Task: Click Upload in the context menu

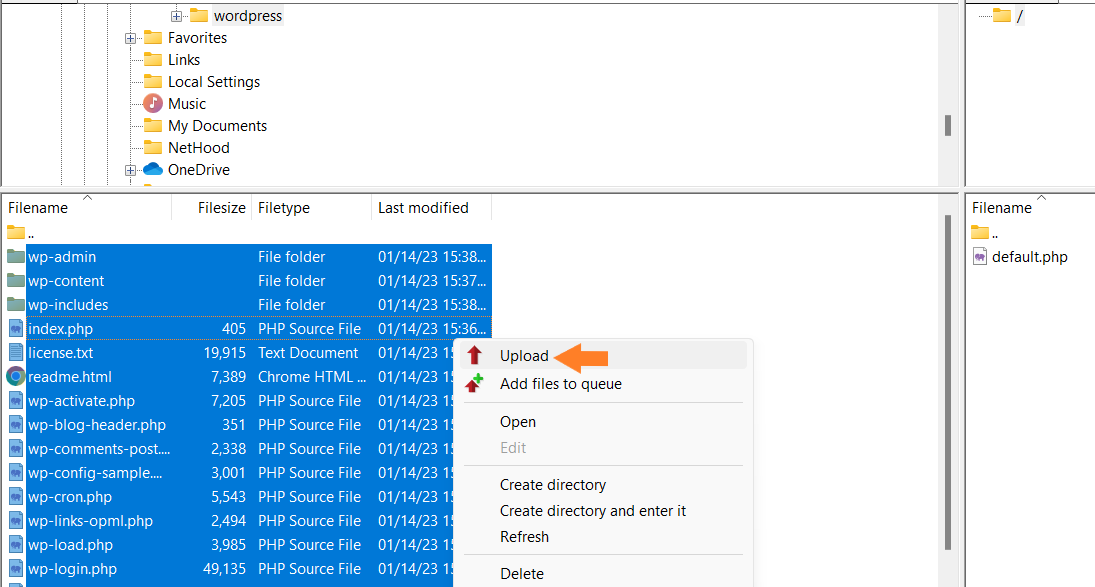Action: coord(524,356)
